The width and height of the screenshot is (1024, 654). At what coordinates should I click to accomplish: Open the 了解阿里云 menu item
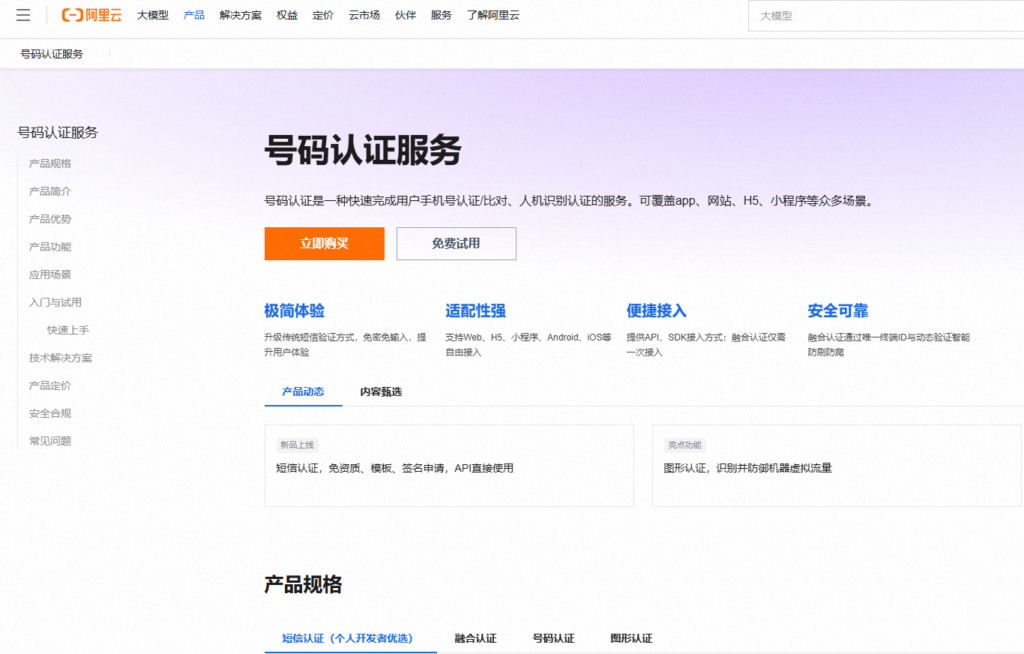point(492,15)
